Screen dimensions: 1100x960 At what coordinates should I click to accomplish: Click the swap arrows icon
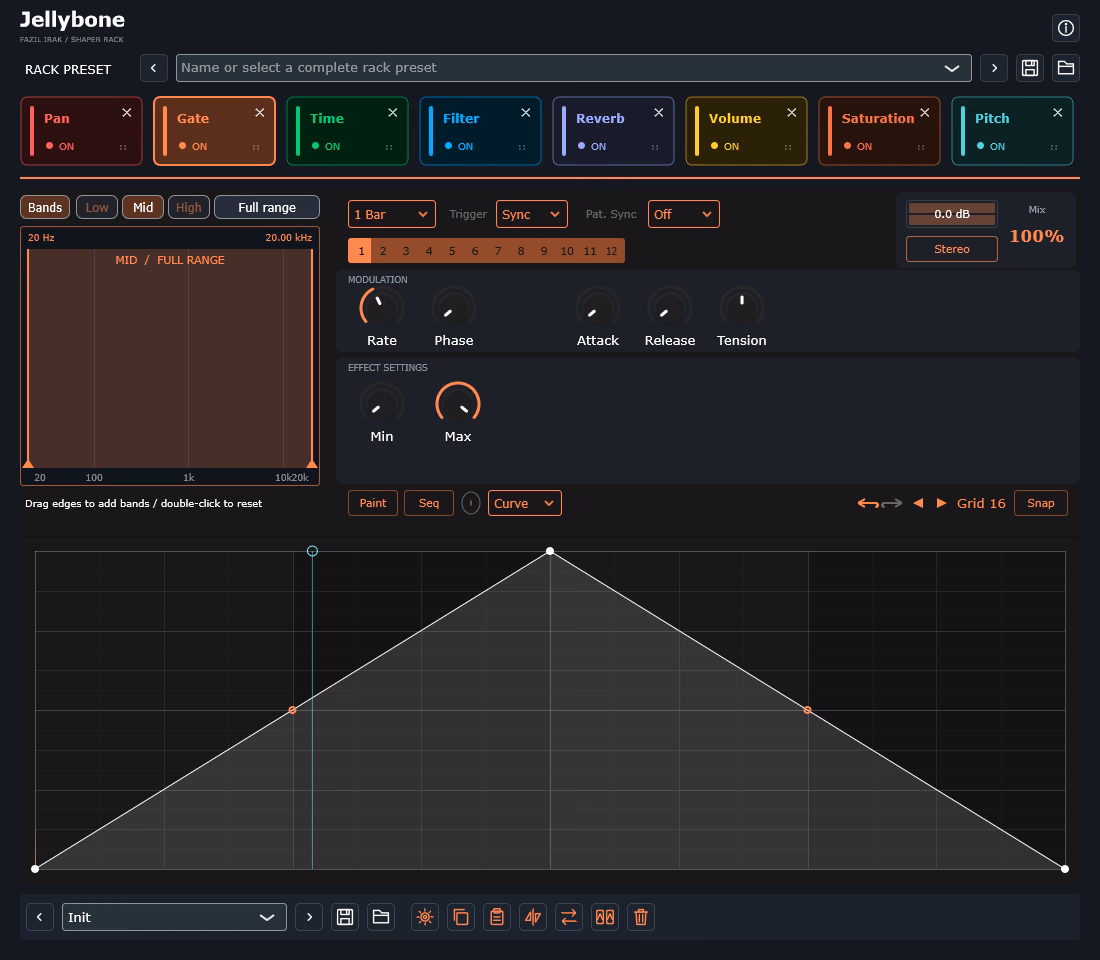(x=569, y=917)
